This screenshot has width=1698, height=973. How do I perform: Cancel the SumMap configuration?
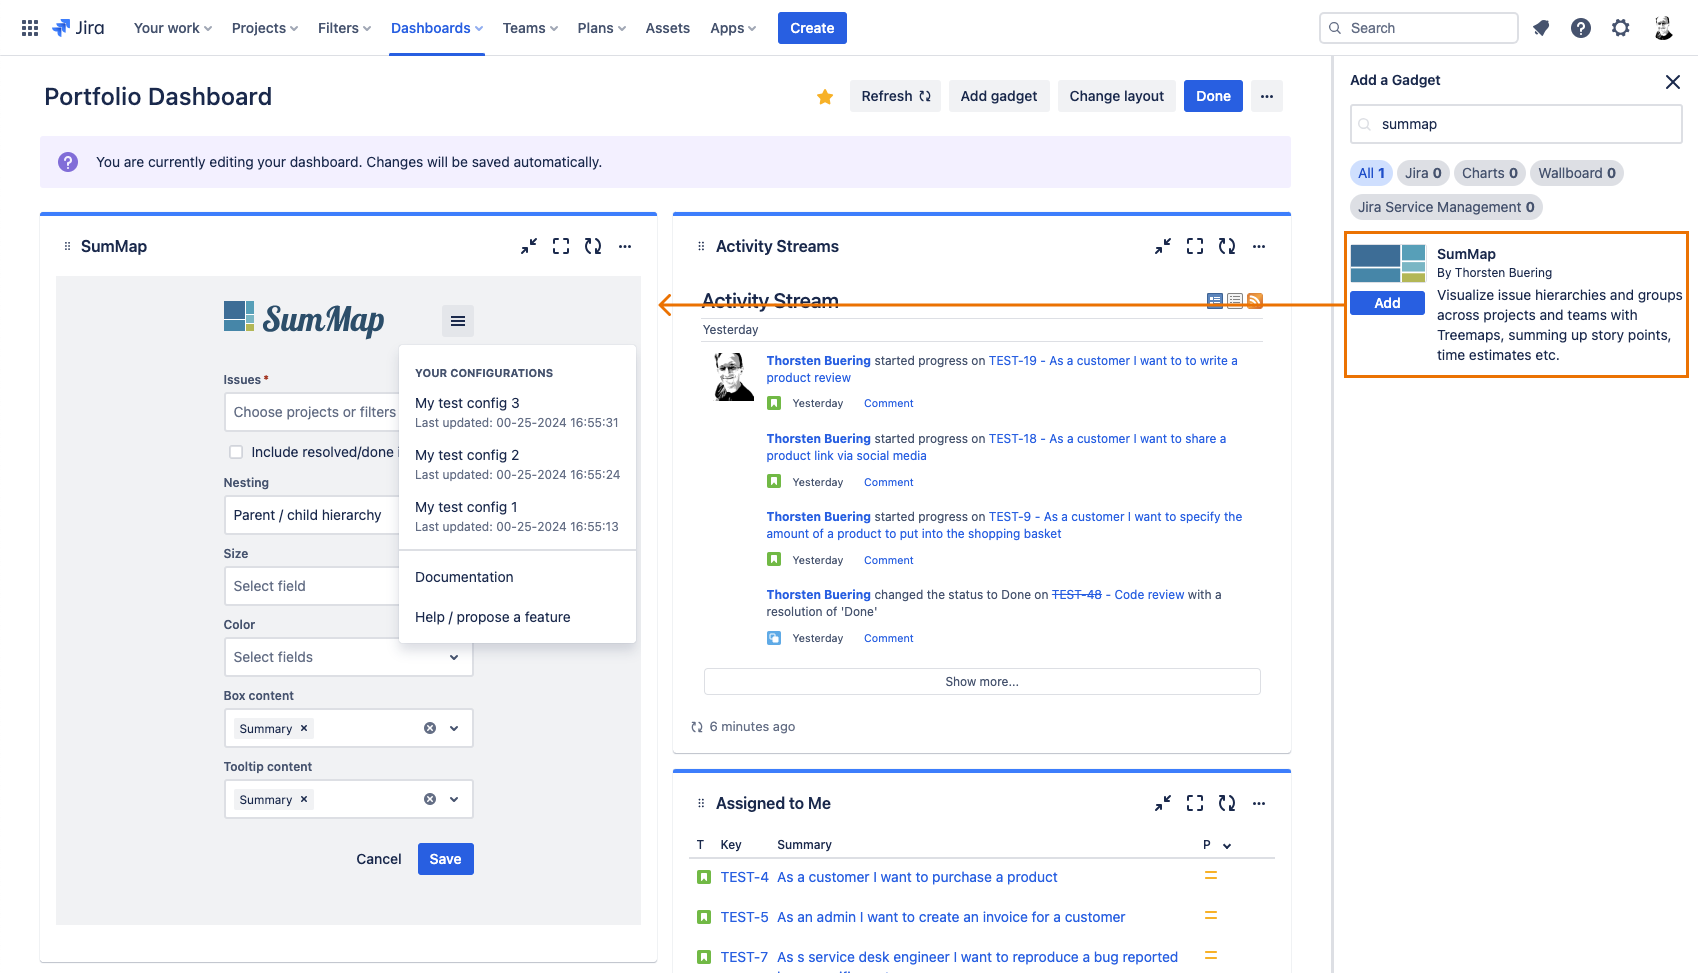tap(379, 859)
